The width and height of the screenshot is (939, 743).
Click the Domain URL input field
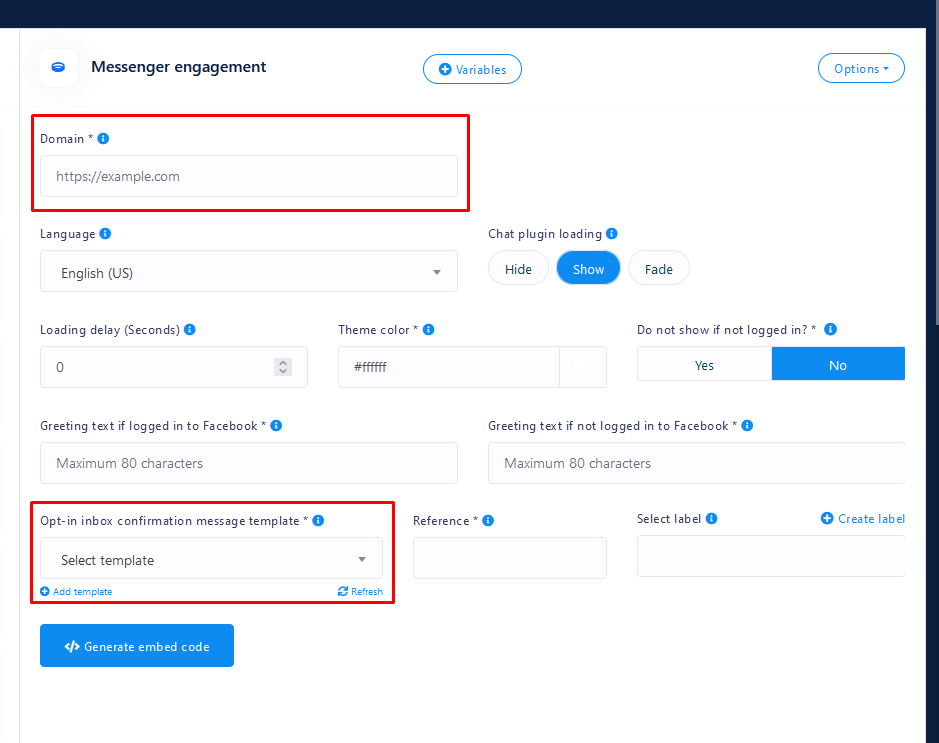click(x=248, y=177)
